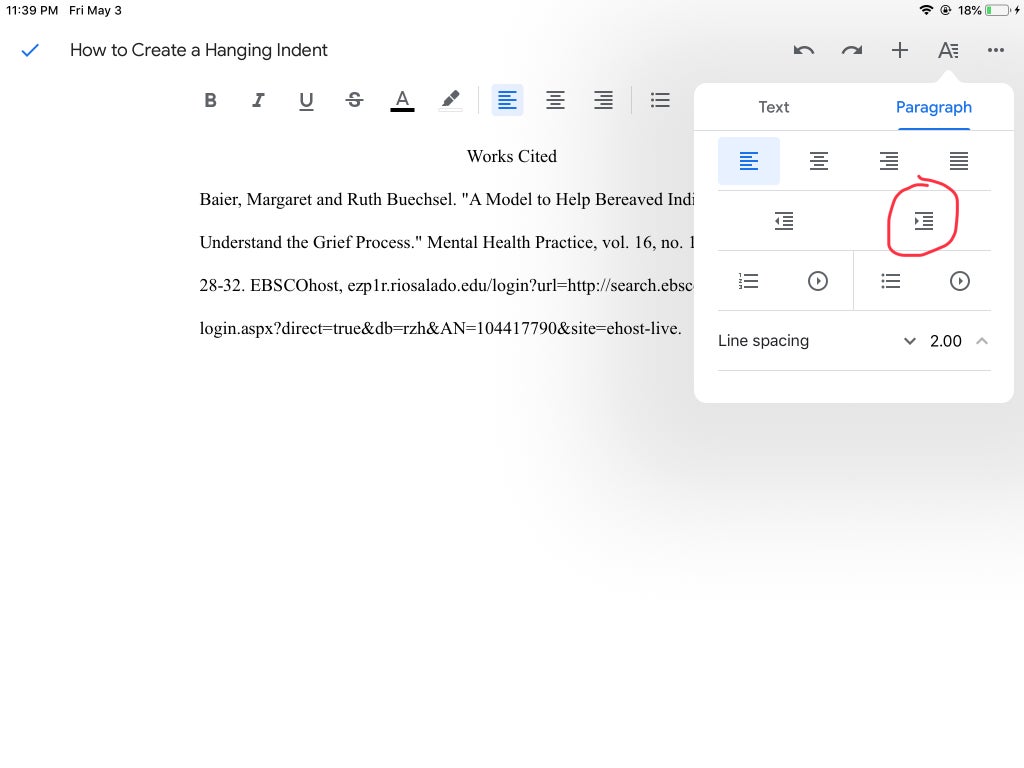
Task: Toggle italic formatting
Action: click(x=258, y=100)
